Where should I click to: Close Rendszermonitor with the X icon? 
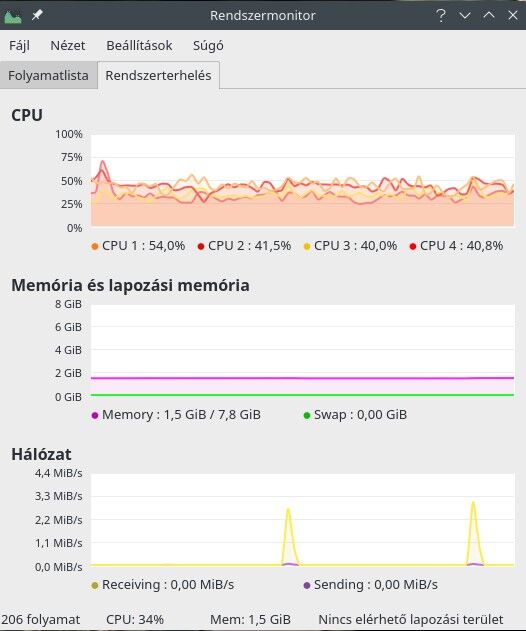[513, 15]
